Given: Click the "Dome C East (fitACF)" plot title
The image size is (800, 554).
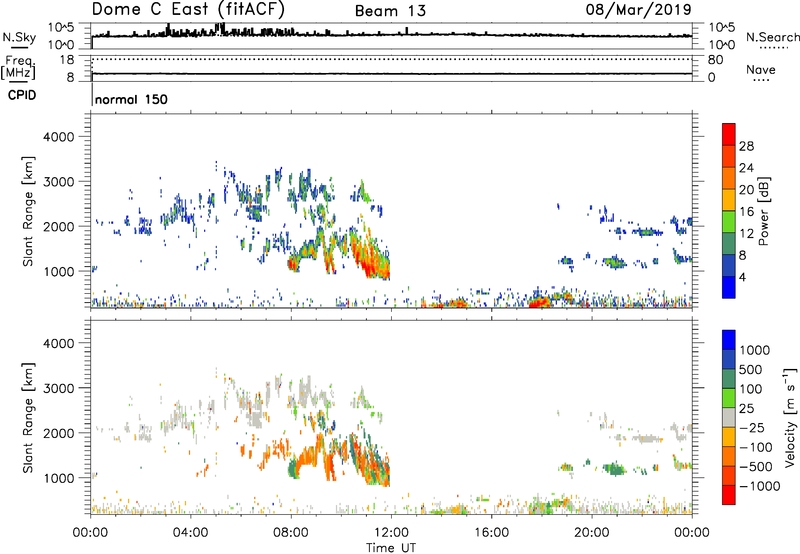Looking at the screenshot, I should coord(188,9).
